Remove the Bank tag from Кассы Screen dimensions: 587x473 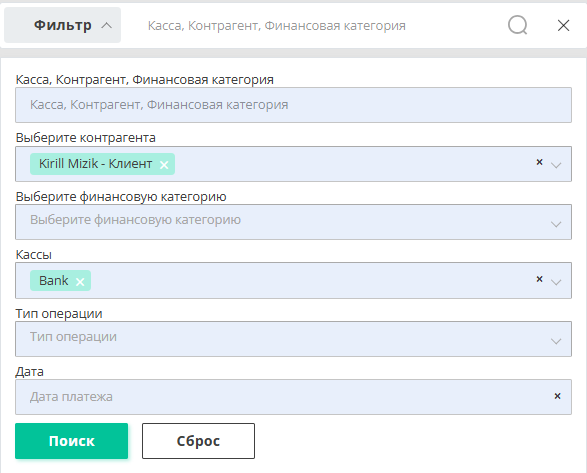pos(80,282)
